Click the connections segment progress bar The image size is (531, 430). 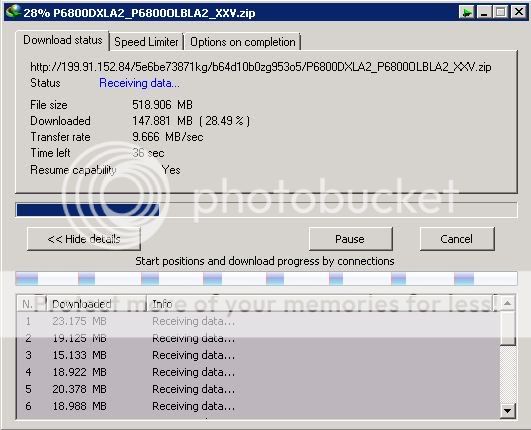(x=266, y=279)
